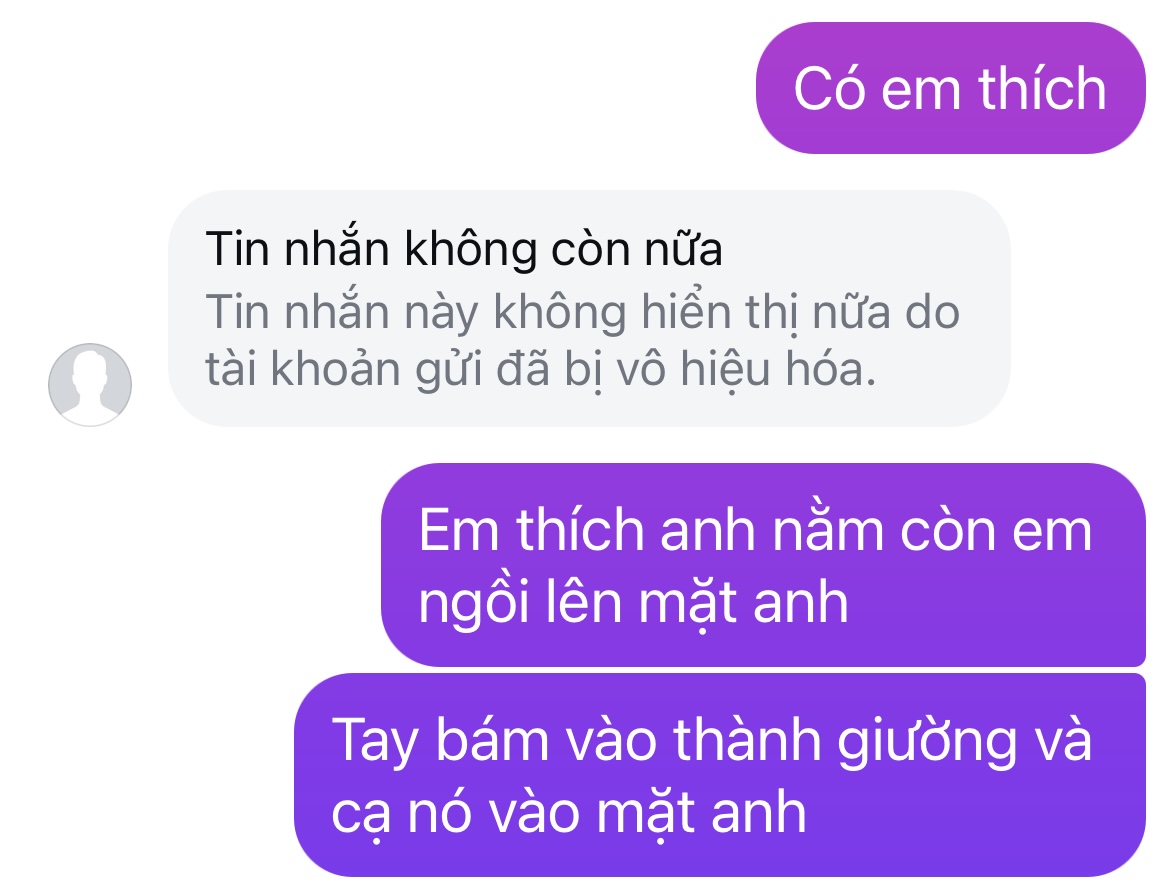Image resolution: width=1170 pixels, height=889 pixels.
Task: Click the word "Tay" in the last bubble
Action: pyautogui.click(x=375, y=740)
